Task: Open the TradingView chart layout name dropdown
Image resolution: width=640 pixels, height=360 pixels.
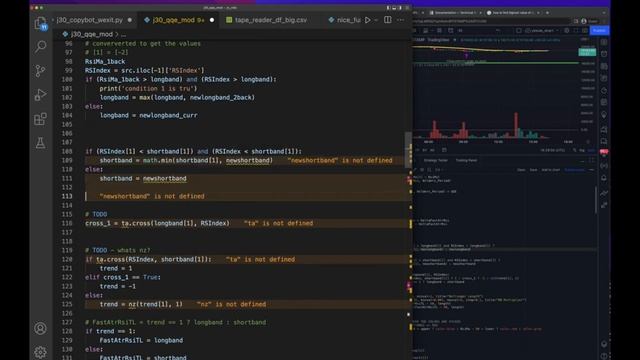Action: pyautogui.click(x=542, y=31)
